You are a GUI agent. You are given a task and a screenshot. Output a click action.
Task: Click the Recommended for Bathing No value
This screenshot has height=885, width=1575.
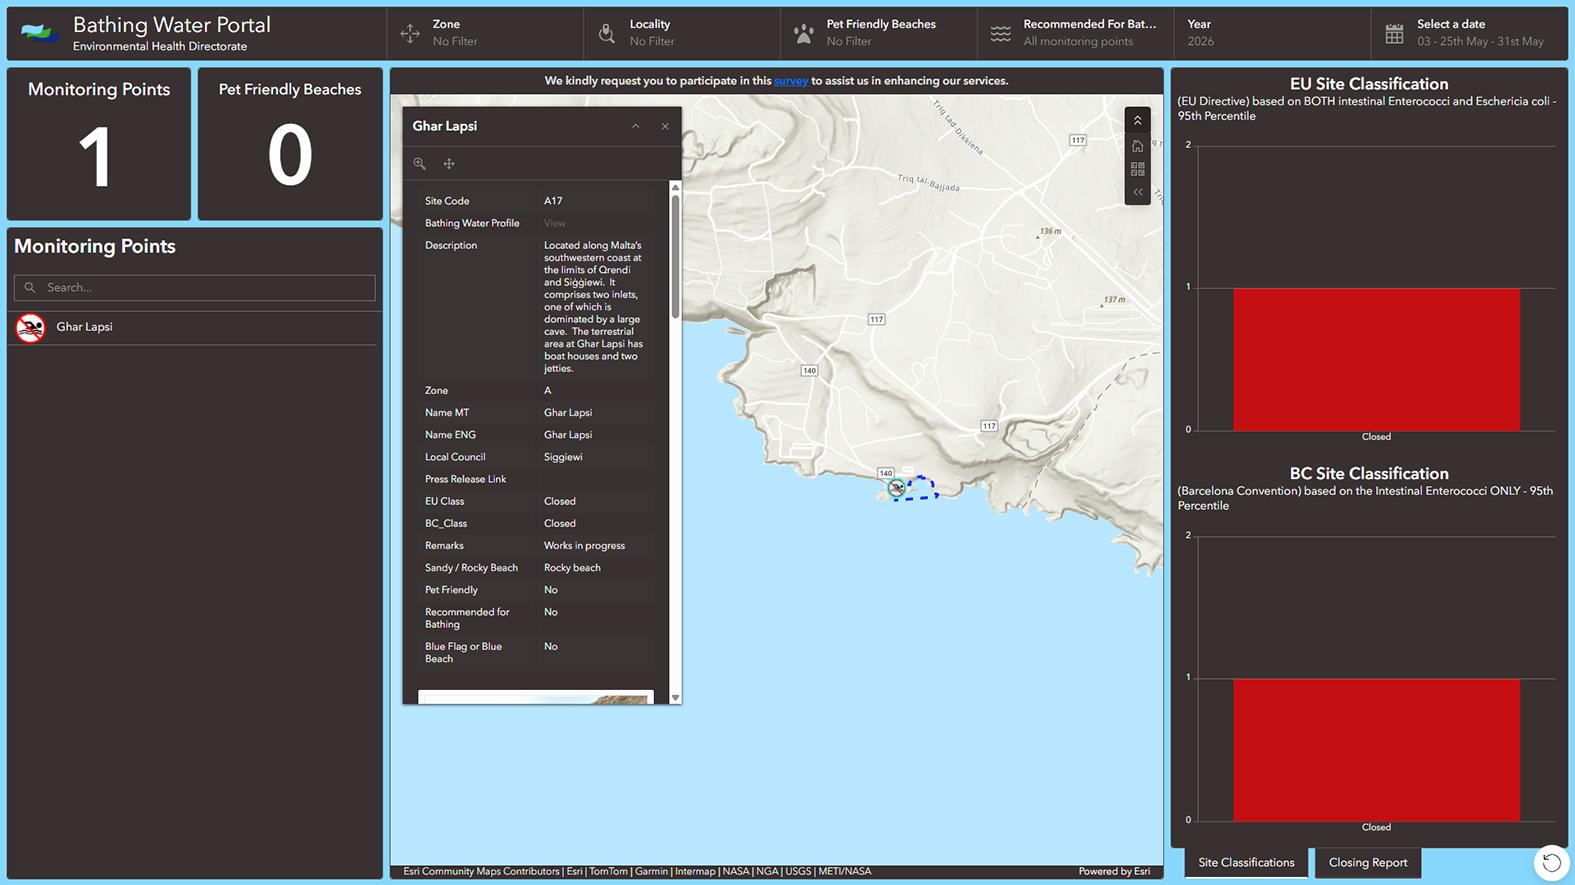551,612
